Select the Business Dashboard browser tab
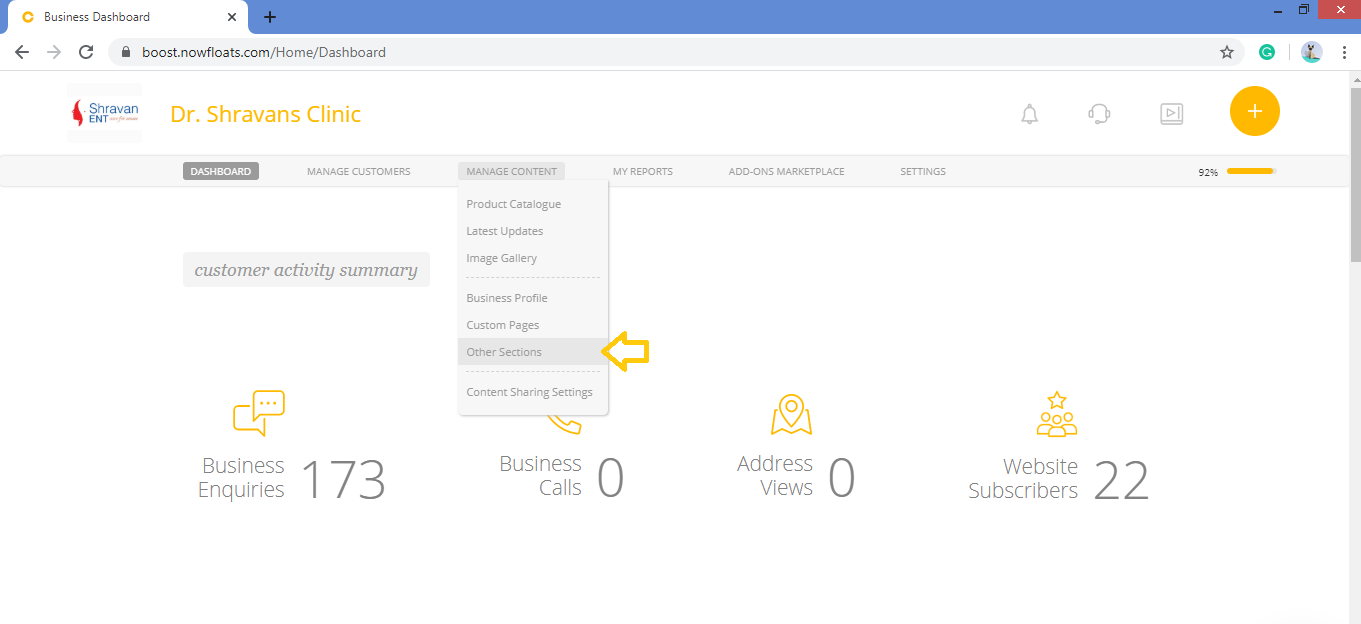This screenshot has width=1361, height=624. pos(128,17)
